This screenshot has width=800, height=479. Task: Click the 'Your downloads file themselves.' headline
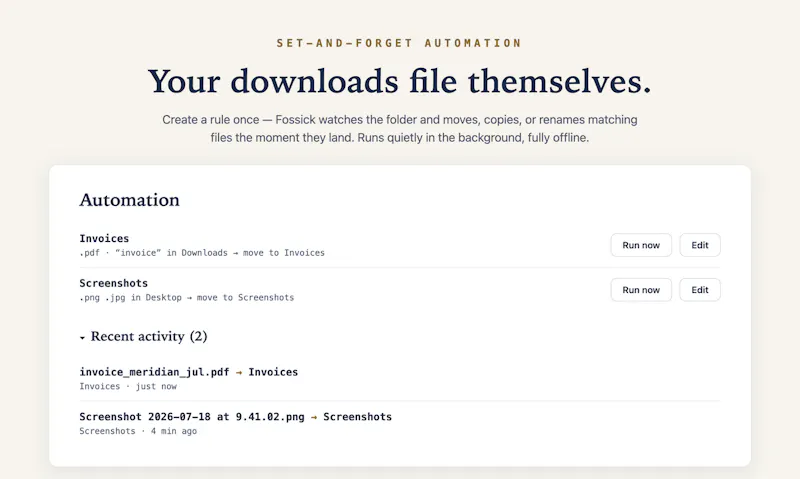(x=400, y=82)
